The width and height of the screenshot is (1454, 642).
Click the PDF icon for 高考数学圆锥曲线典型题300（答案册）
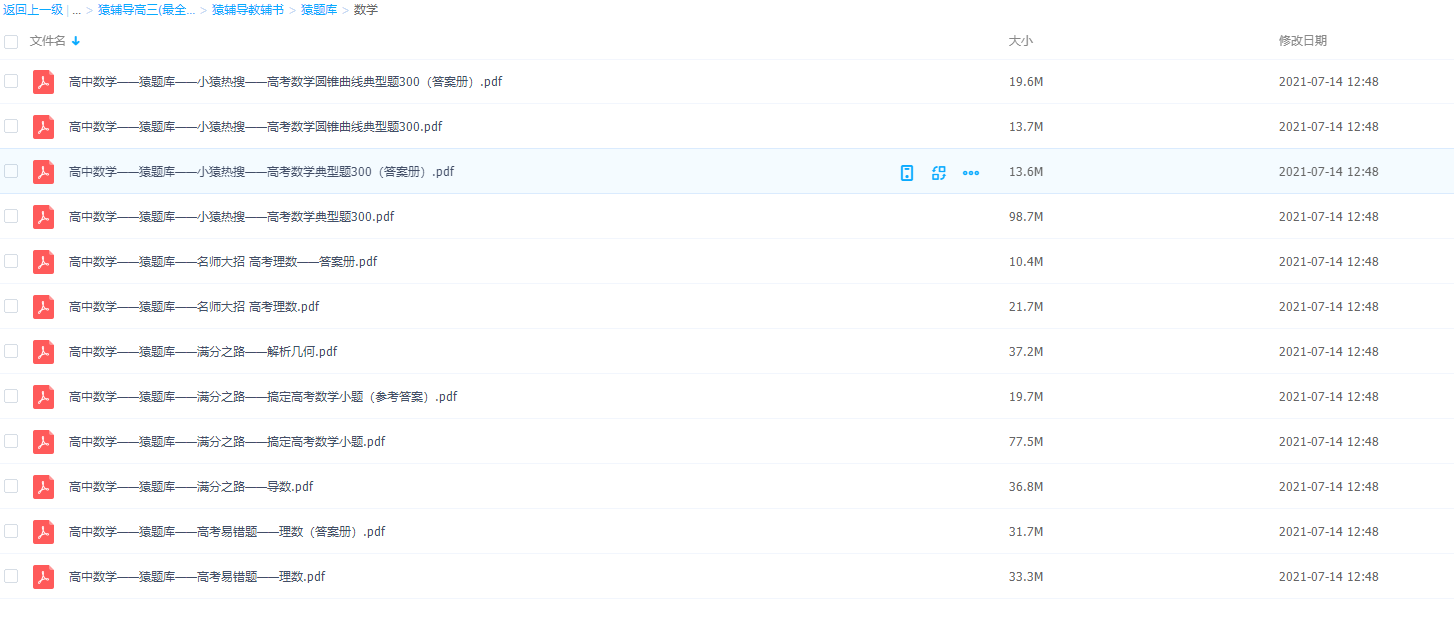(x=43, y=82)
